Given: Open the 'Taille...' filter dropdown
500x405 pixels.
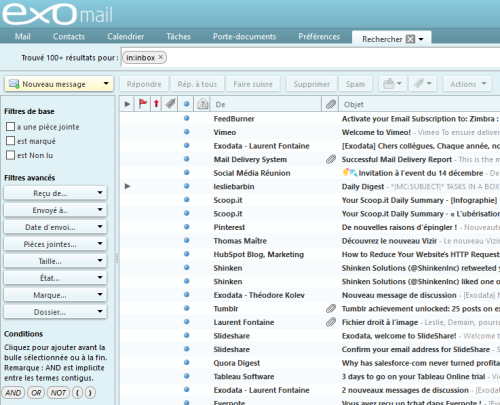Looking at the screenshot, I should pyautogui.click(x=55, y=261).
